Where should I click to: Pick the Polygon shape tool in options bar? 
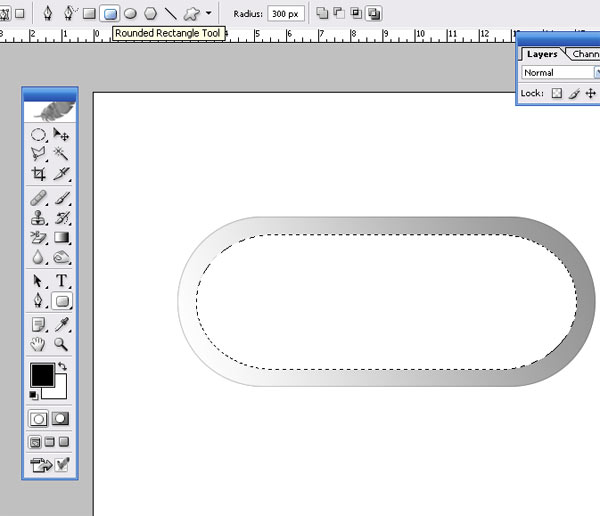tap(151, 14)
